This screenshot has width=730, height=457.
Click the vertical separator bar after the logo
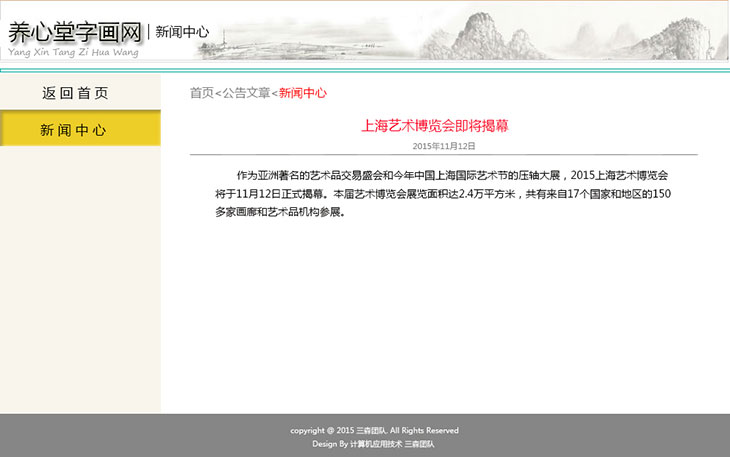tap(149, 32)
